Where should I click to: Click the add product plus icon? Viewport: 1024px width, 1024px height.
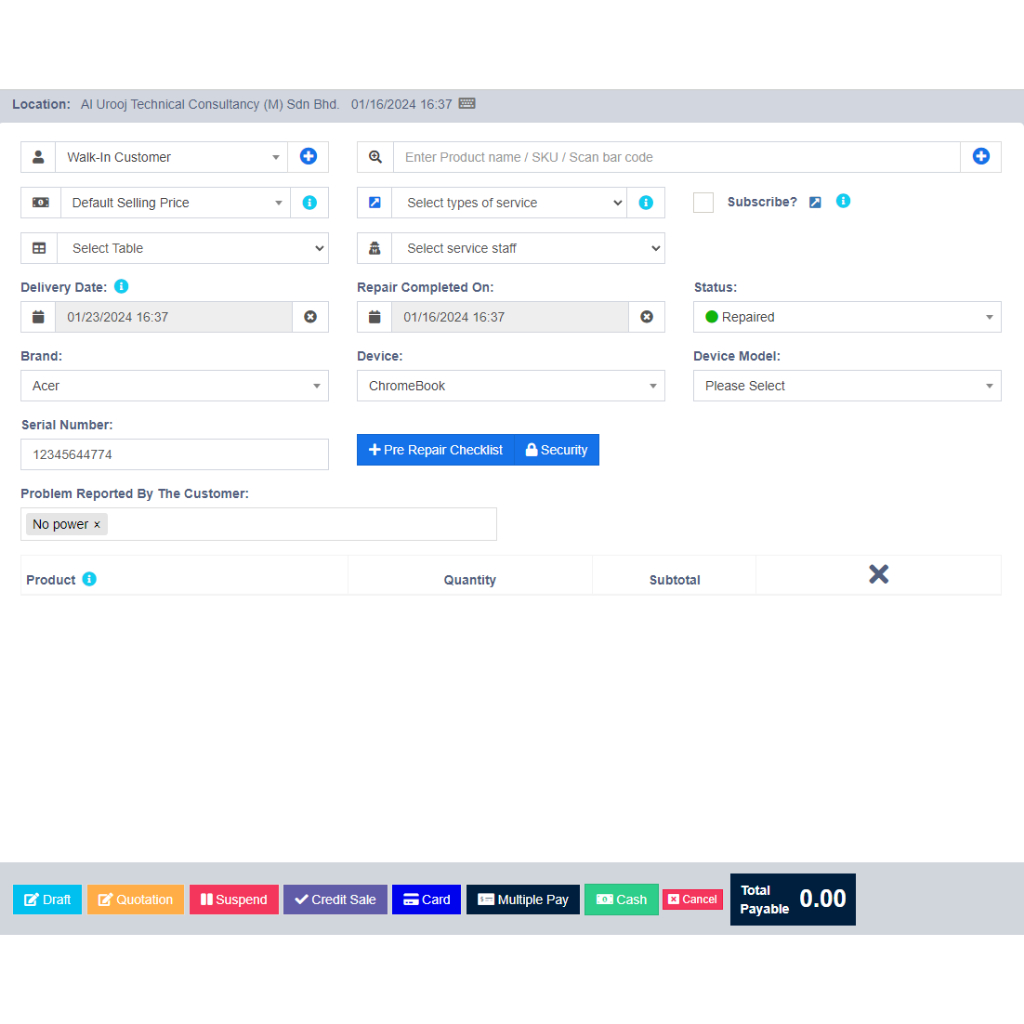pyautogui.click(x=981, y=157)
